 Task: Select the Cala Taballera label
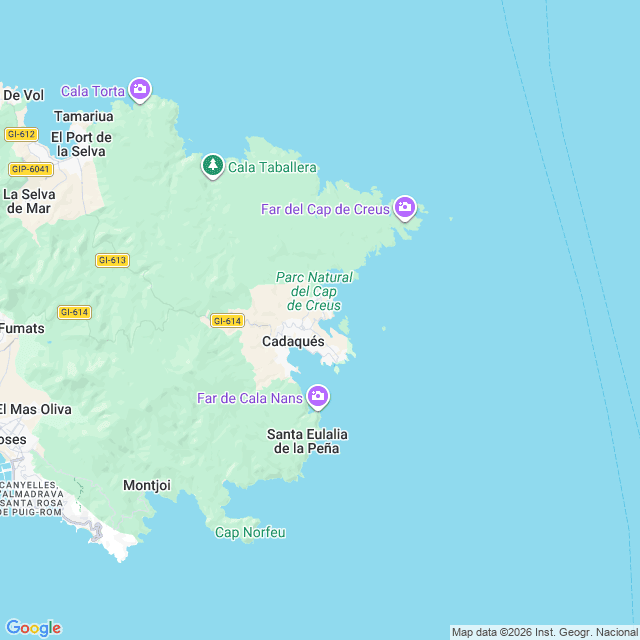coord(272,167)
